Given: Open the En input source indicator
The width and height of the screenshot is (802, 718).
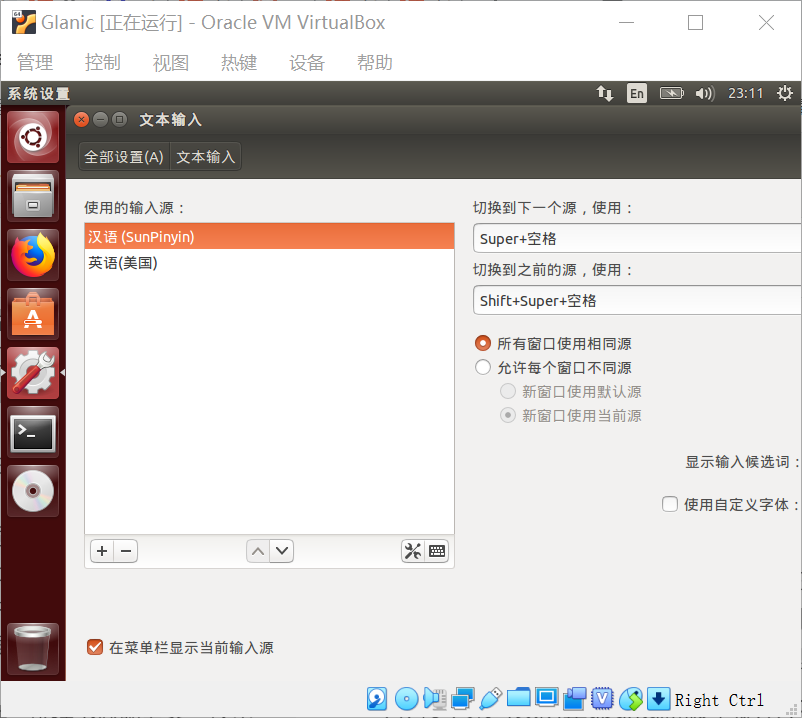Looking at the screenshot, I should click(x=637, y=94).
